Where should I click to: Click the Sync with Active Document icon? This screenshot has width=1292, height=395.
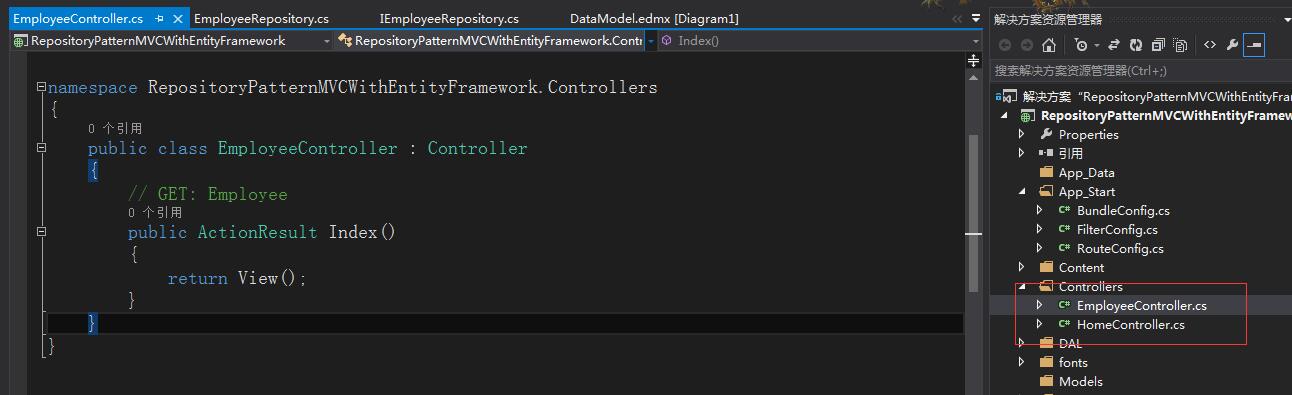(1115, 45)
